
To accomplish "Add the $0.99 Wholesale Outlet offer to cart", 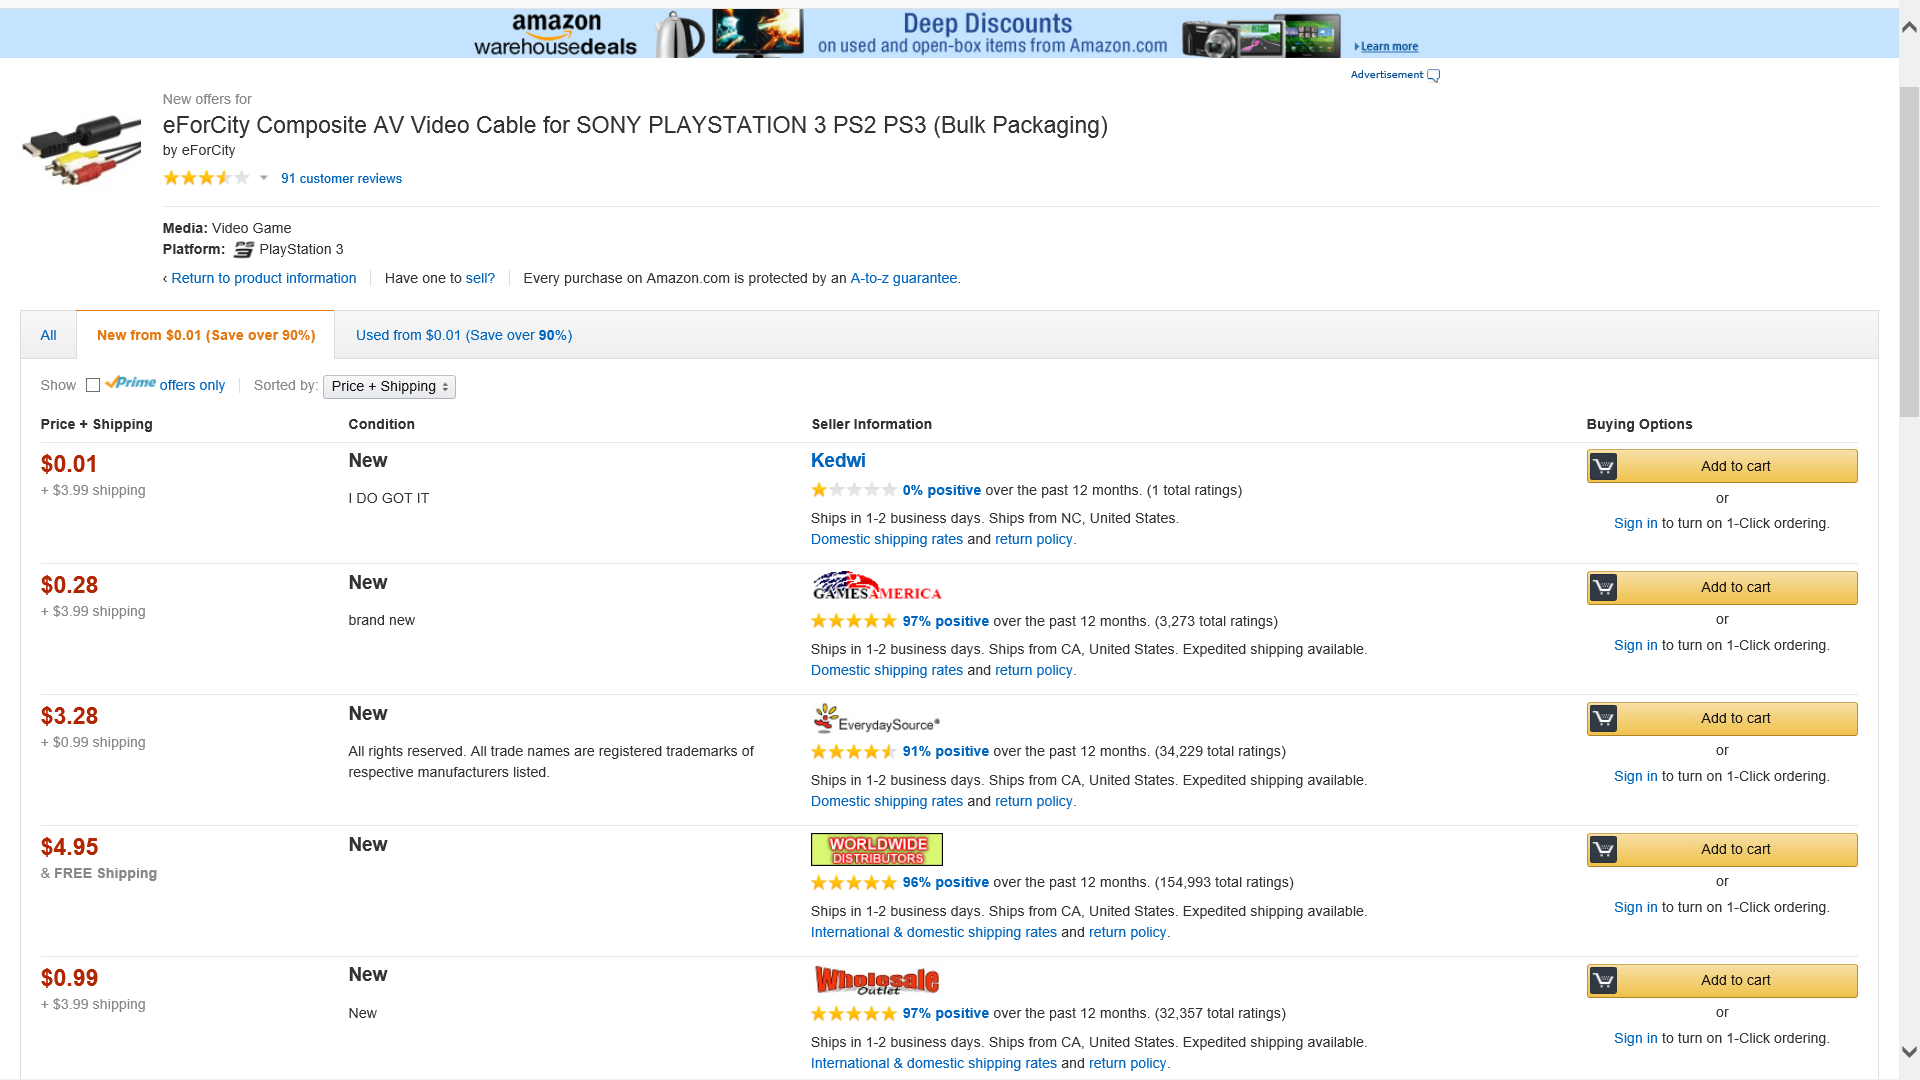I will (x=1722, y=980).
